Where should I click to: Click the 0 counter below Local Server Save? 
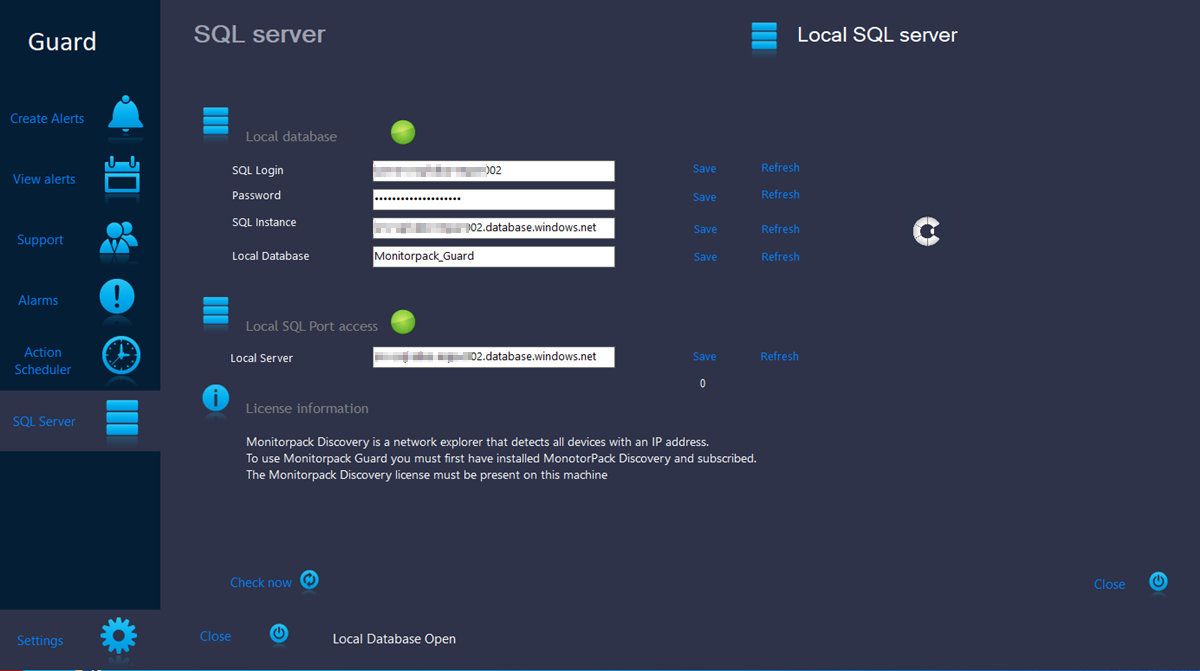click(703, 384)
